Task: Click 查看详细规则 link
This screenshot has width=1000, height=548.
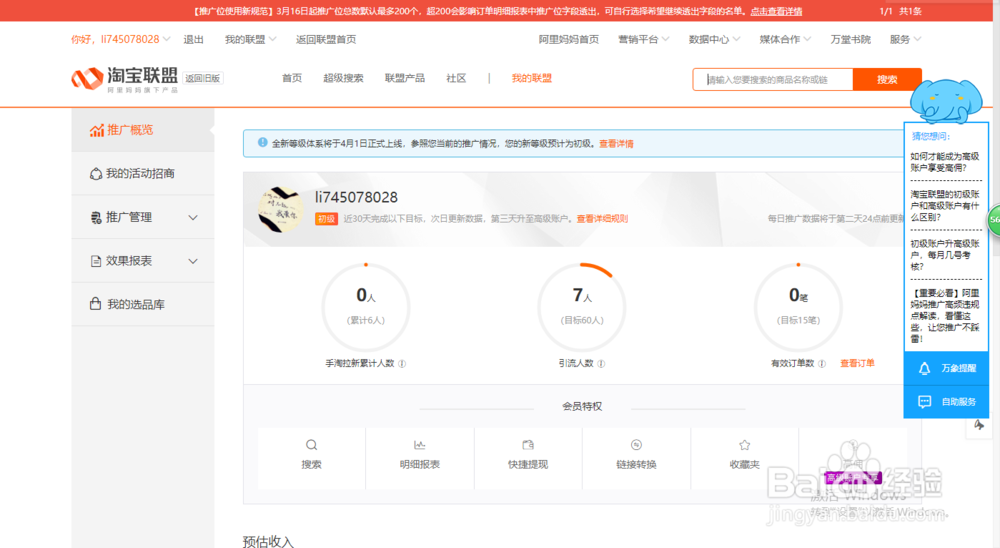Action: click(602, 219)
